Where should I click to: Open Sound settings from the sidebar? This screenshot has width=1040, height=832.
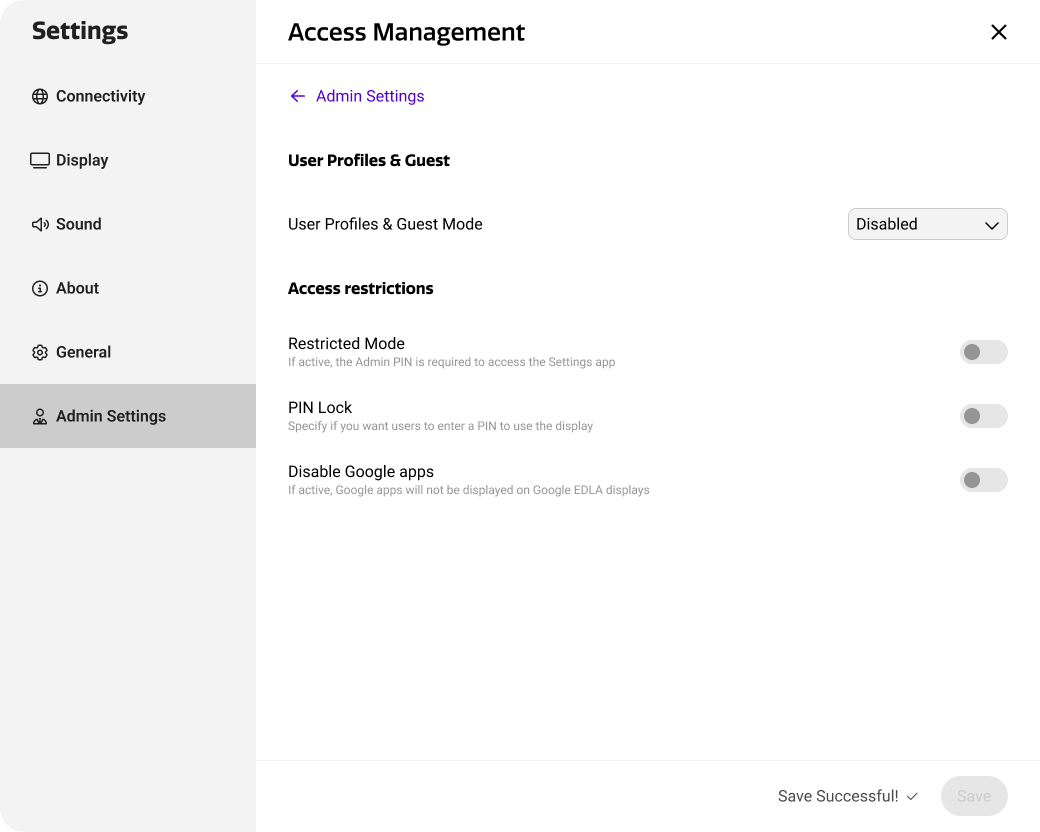coord(78,224)
